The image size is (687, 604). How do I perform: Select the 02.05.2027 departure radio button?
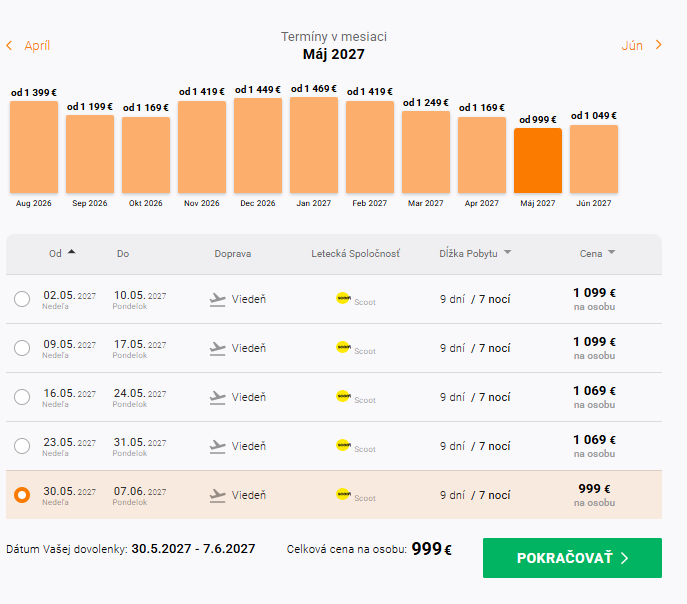(x=22, y=299)
